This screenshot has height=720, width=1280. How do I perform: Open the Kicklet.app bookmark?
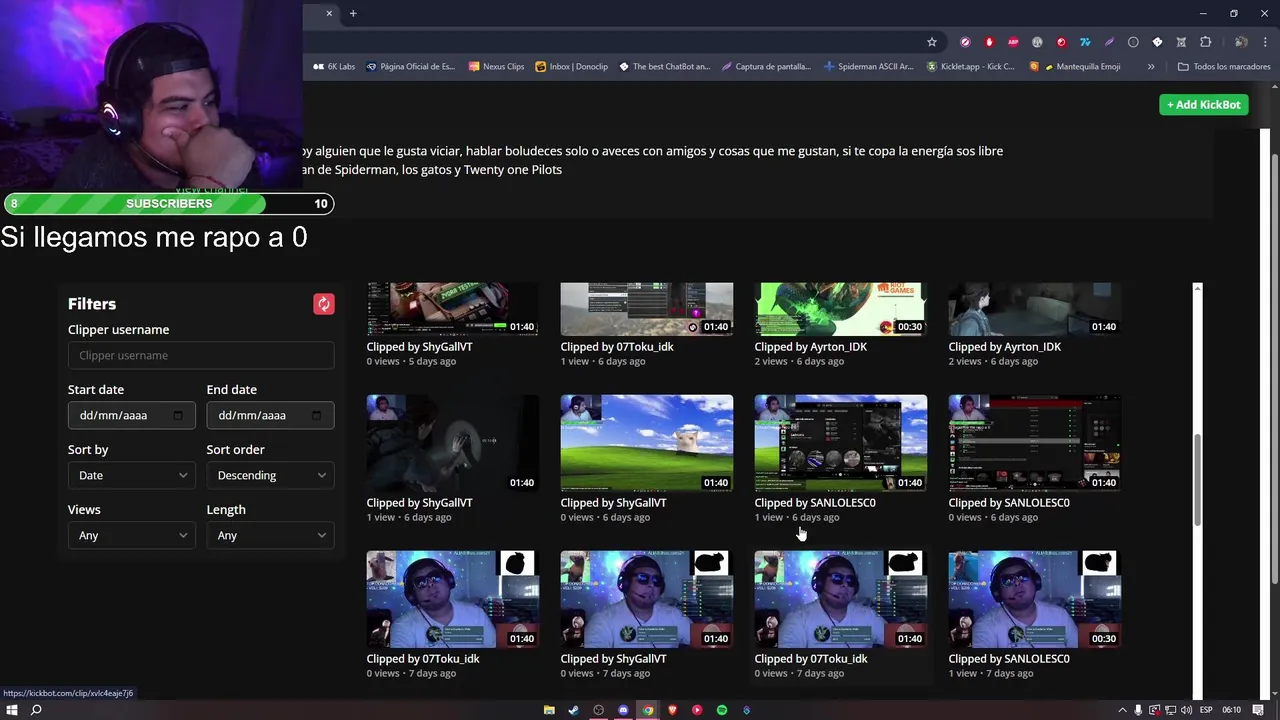[971, 67]
